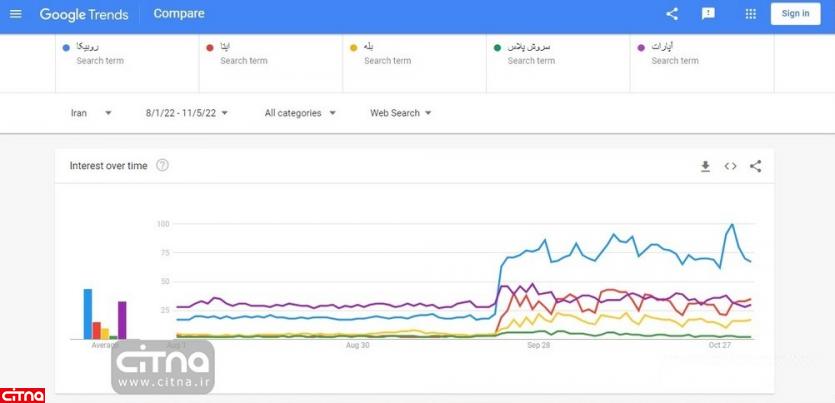The width and height of the screenshot is (835, 403).
Task: Get embed code for the chart
Action: tap(730, 166)
